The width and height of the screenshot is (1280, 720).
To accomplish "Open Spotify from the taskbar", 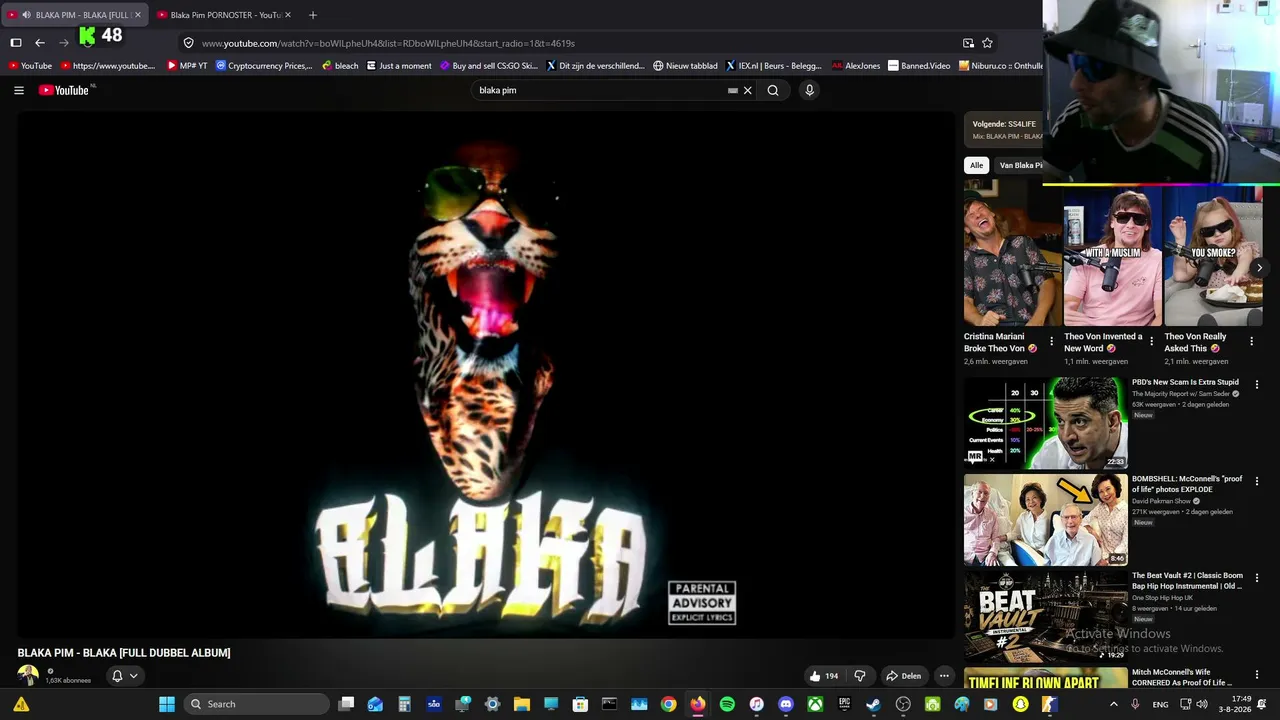I will (x=727, y=704).
